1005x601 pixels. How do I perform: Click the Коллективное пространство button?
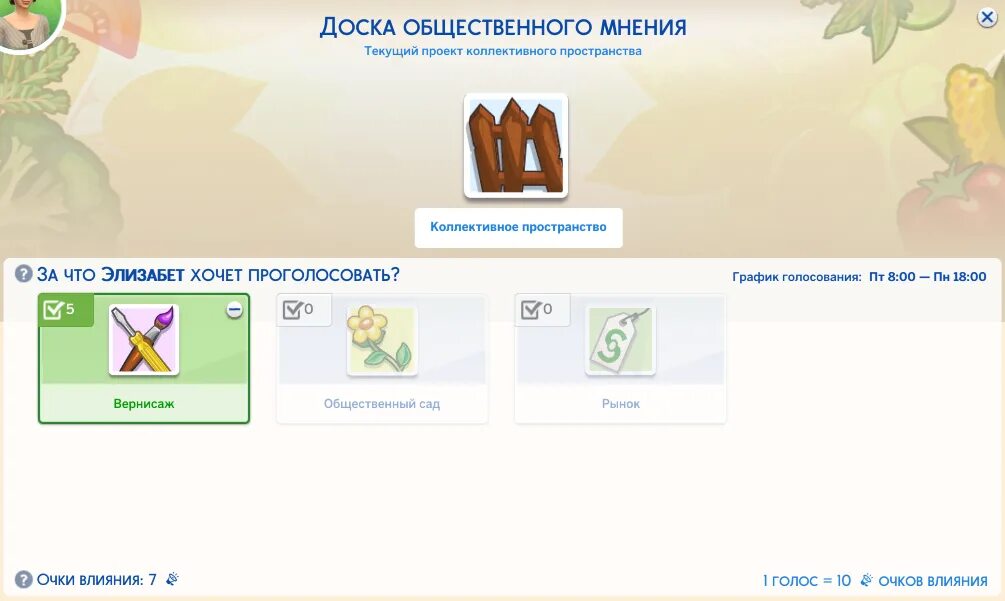click(x=519, y=227)
